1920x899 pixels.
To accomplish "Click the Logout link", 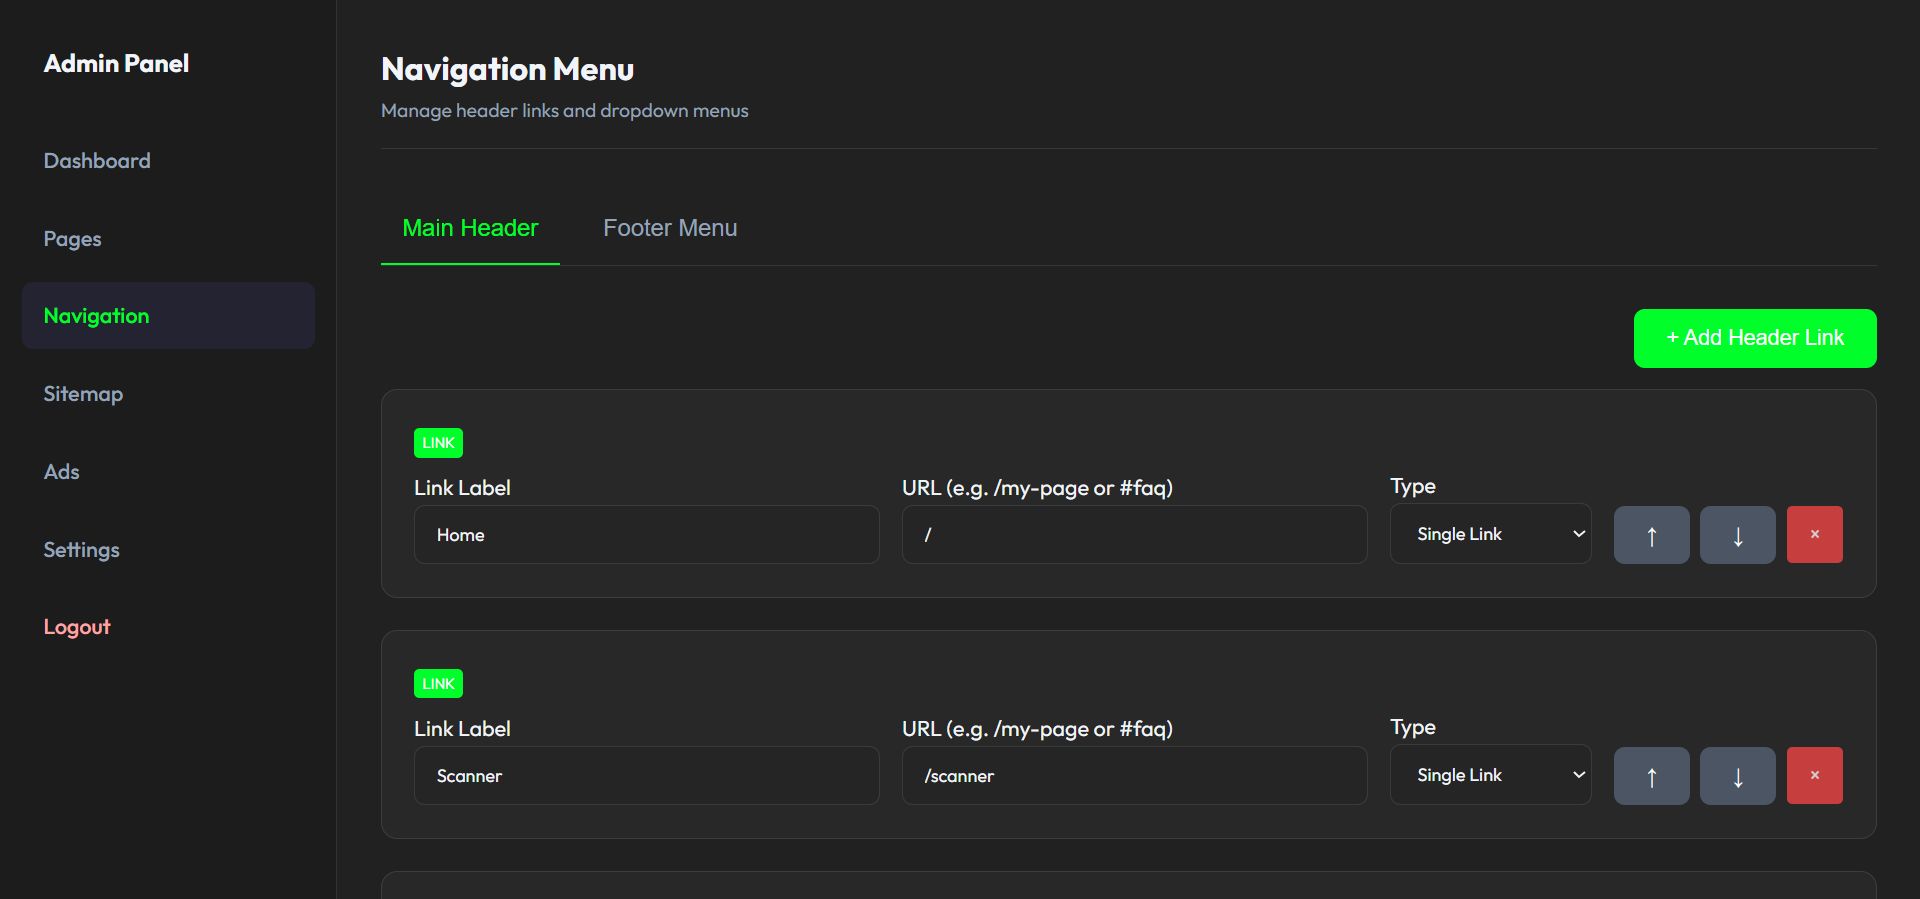I will pos(77,627).
